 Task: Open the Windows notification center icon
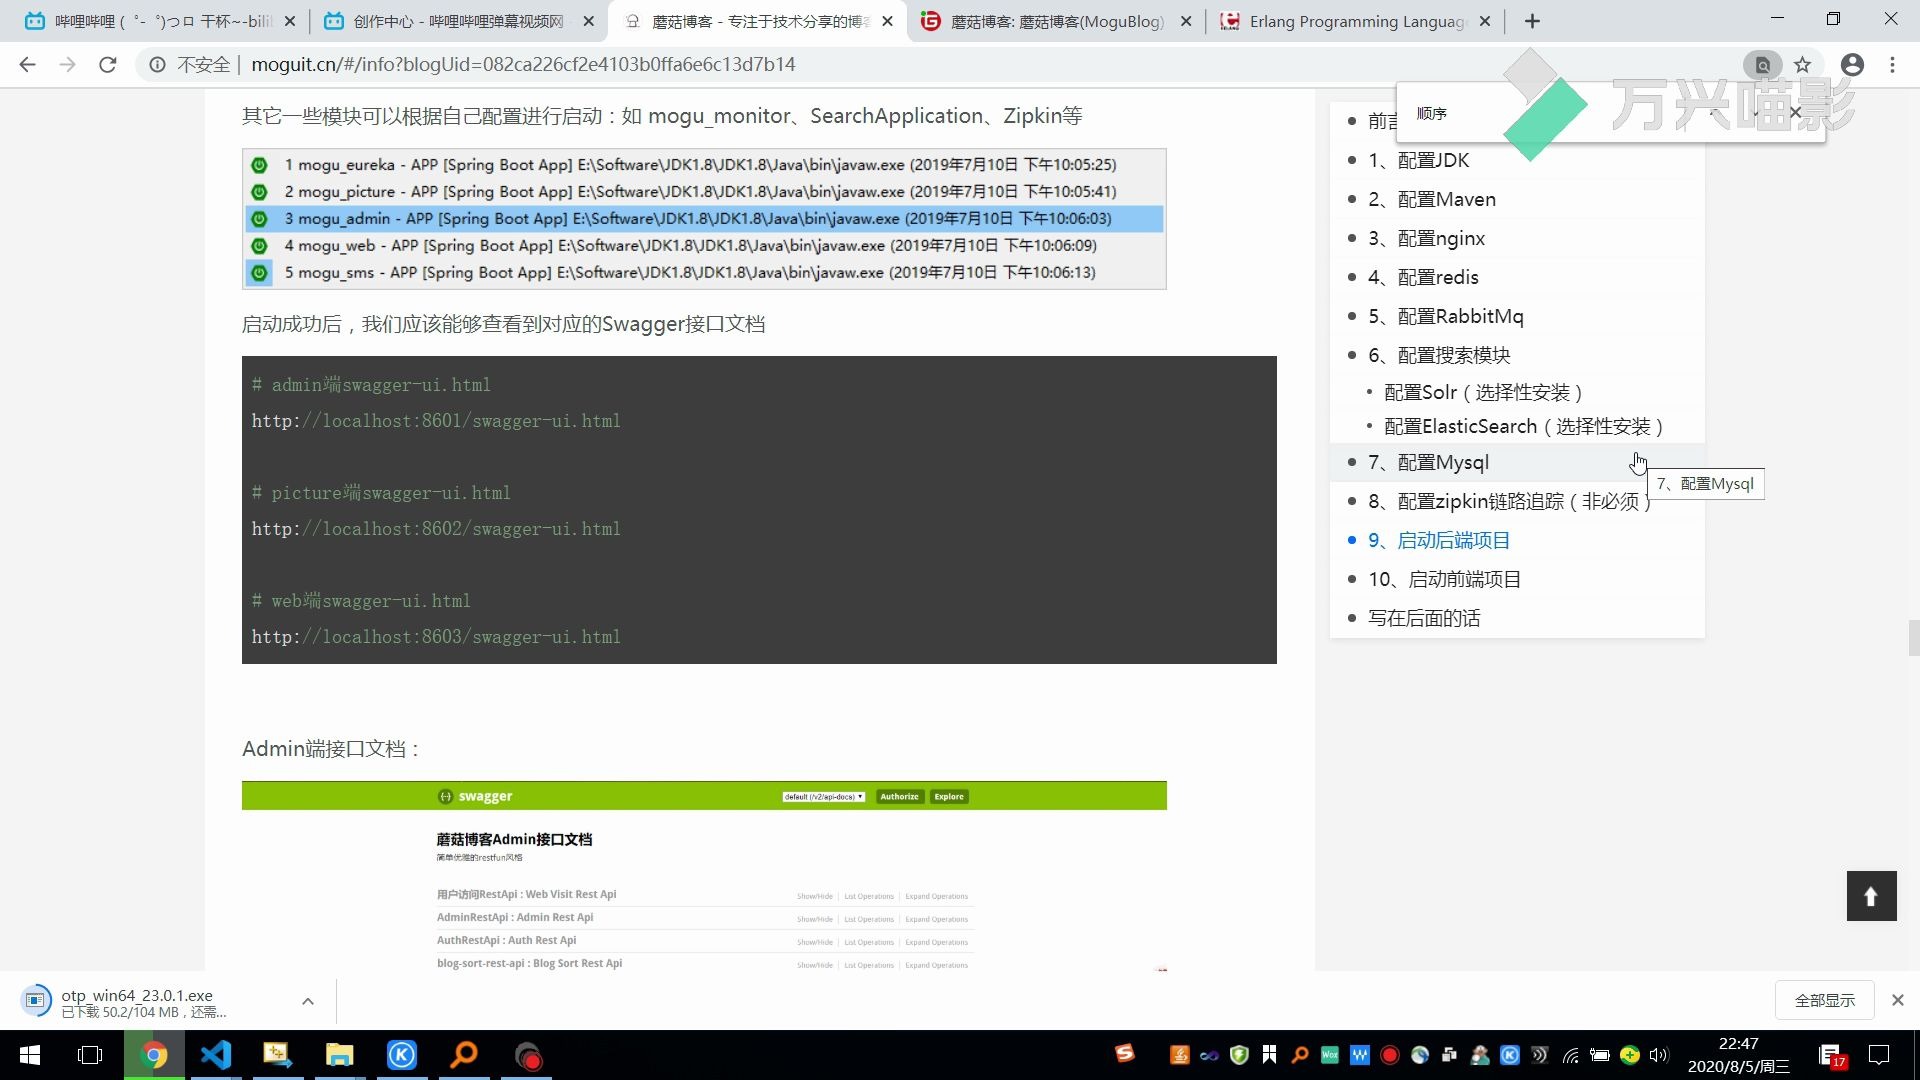coord(1879,1055)
